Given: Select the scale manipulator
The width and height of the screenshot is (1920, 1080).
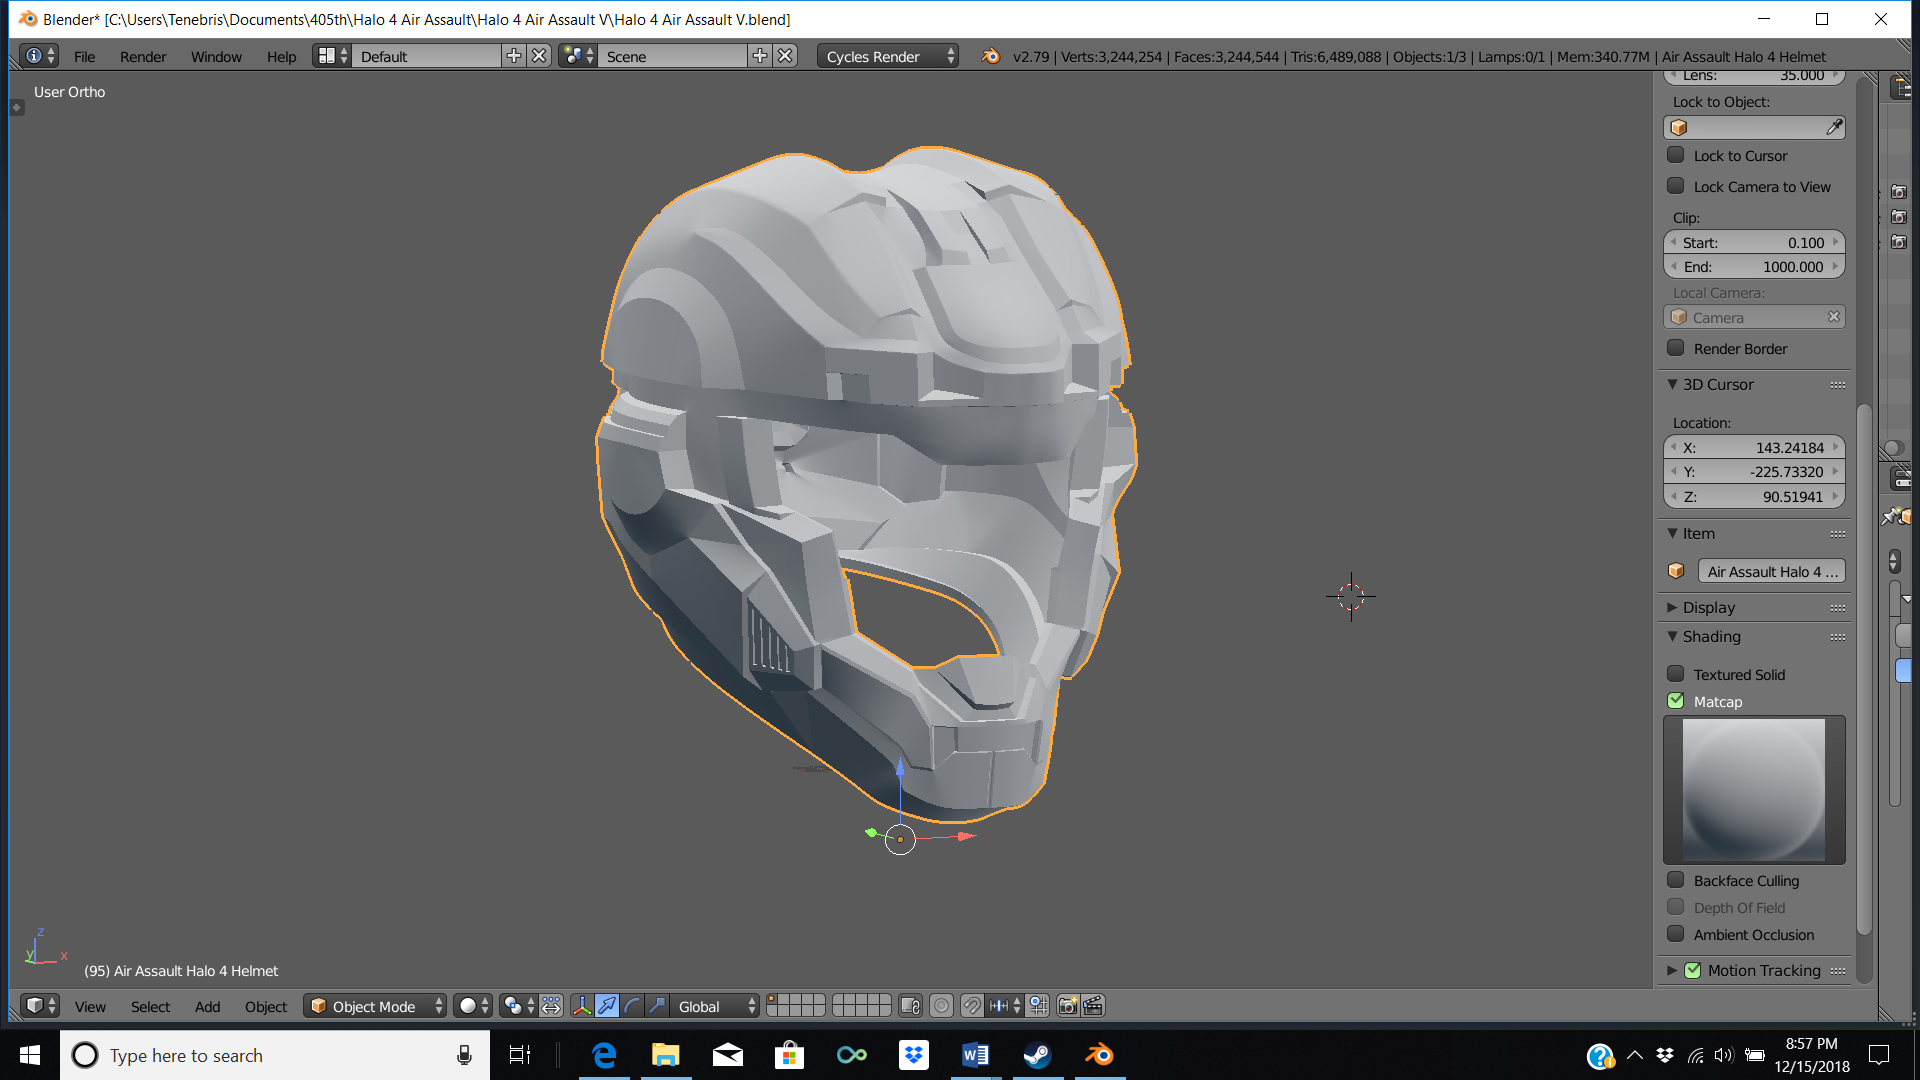Looking at the screenshot, I should [657, 1006].
